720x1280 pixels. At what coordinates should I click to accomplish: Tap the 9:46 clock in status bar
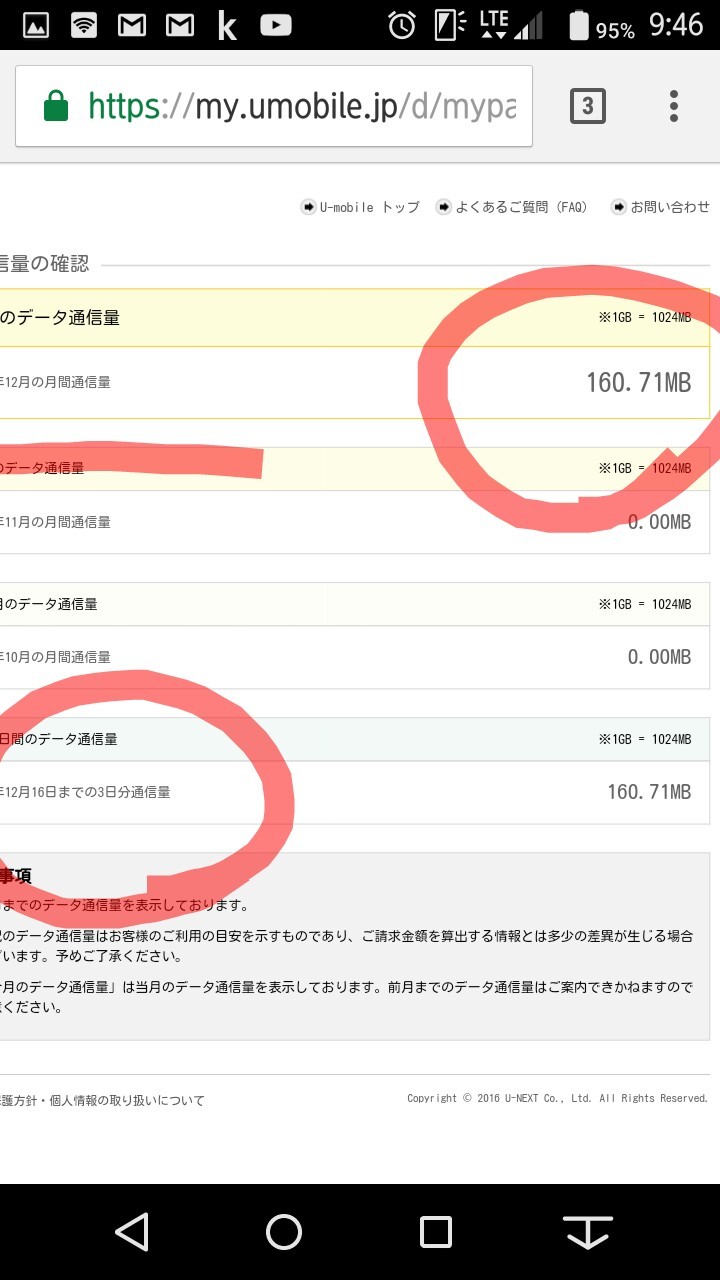[677, 25]
